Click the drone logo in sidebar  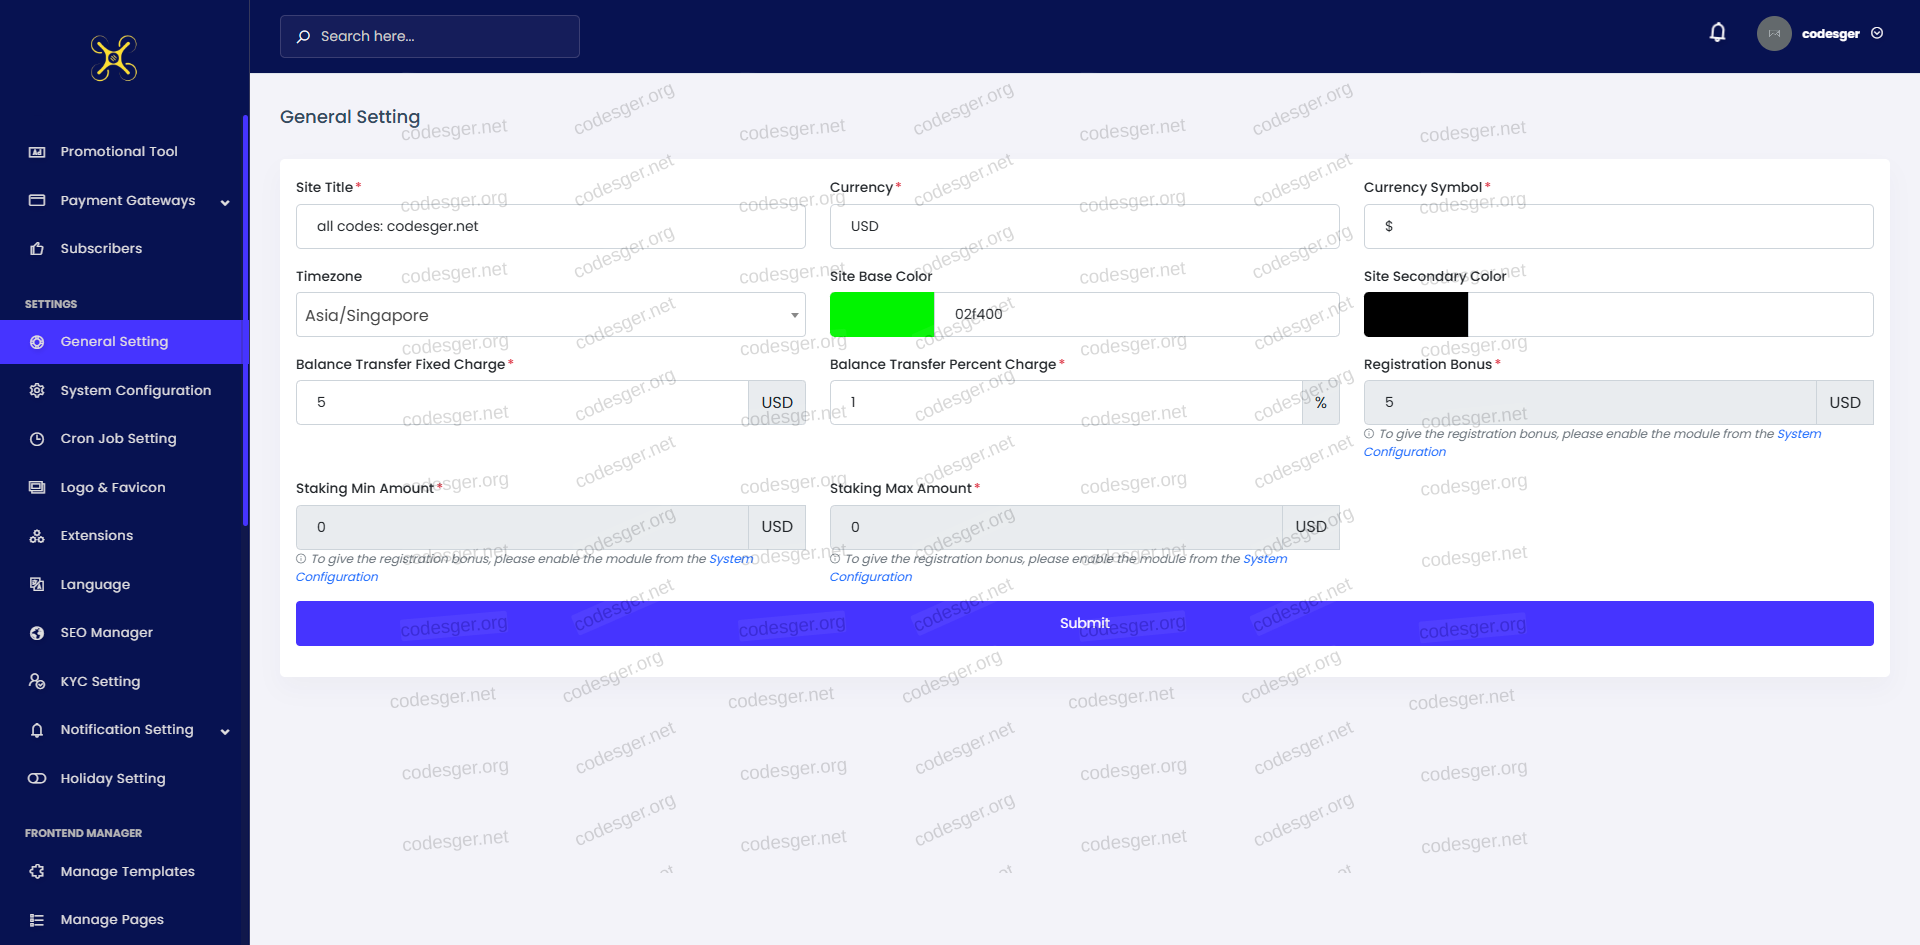[114, 58]
